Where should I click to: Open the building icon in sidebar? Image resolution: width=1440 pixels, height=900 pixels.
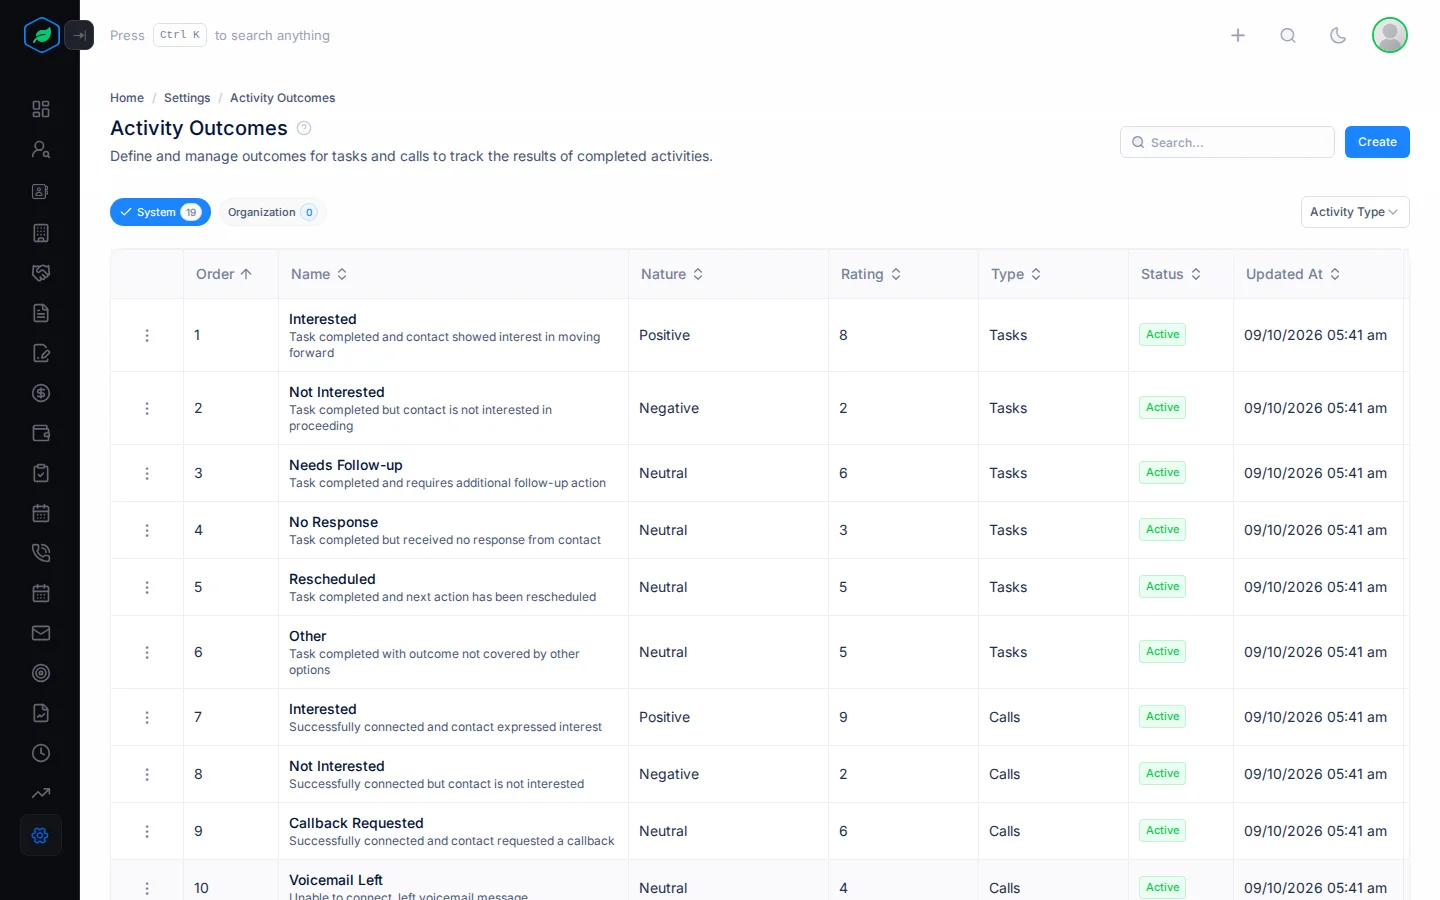[41, 233]
